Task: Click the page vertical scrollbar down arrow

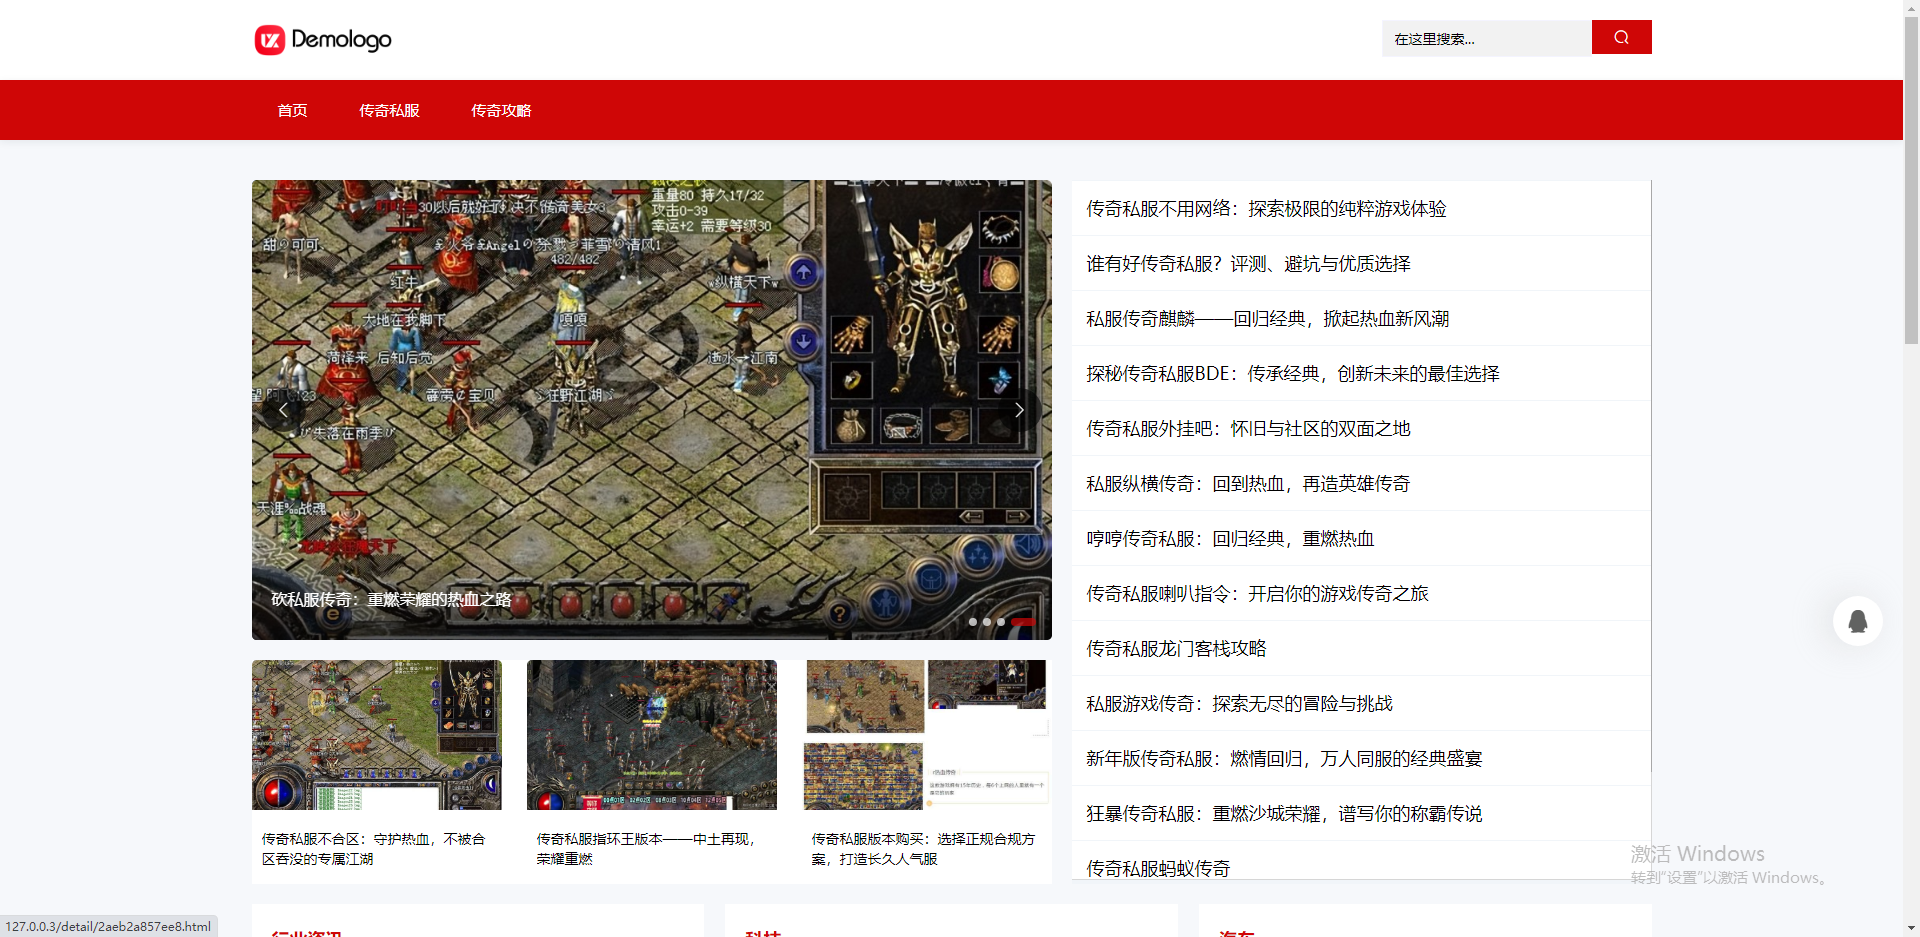Action: coord(1911,927)
